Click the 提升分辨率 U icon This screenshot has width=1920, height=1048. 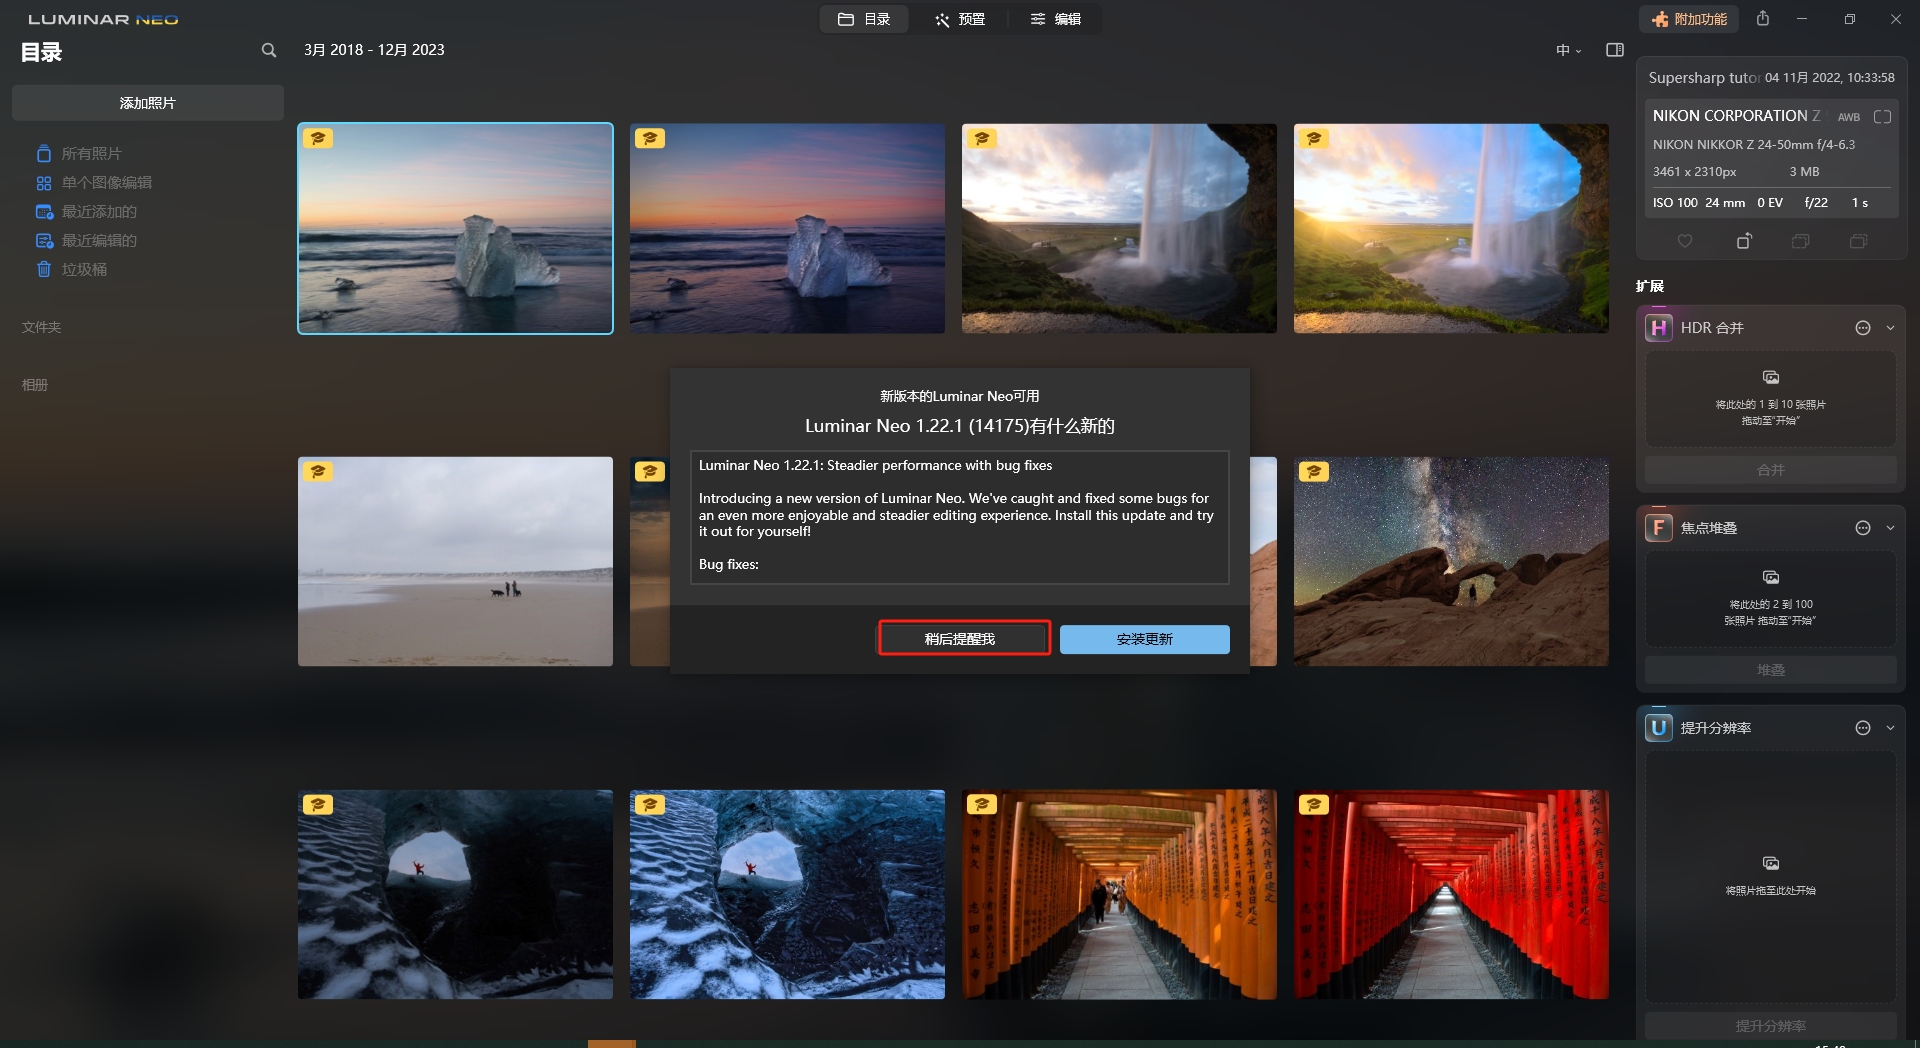pos(1659,728)
